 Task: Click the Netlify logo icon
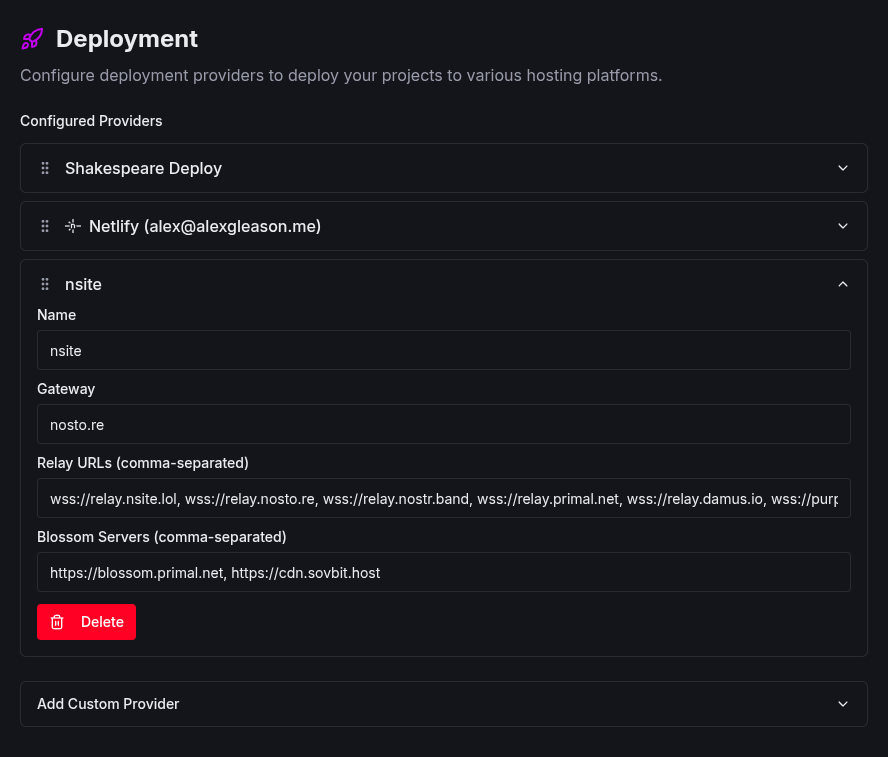(x=73, y=227)
